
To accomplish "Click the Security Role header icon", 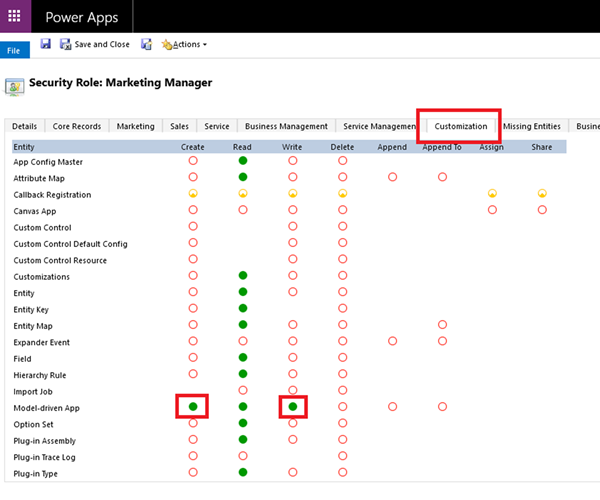I will tap(15, 86).
